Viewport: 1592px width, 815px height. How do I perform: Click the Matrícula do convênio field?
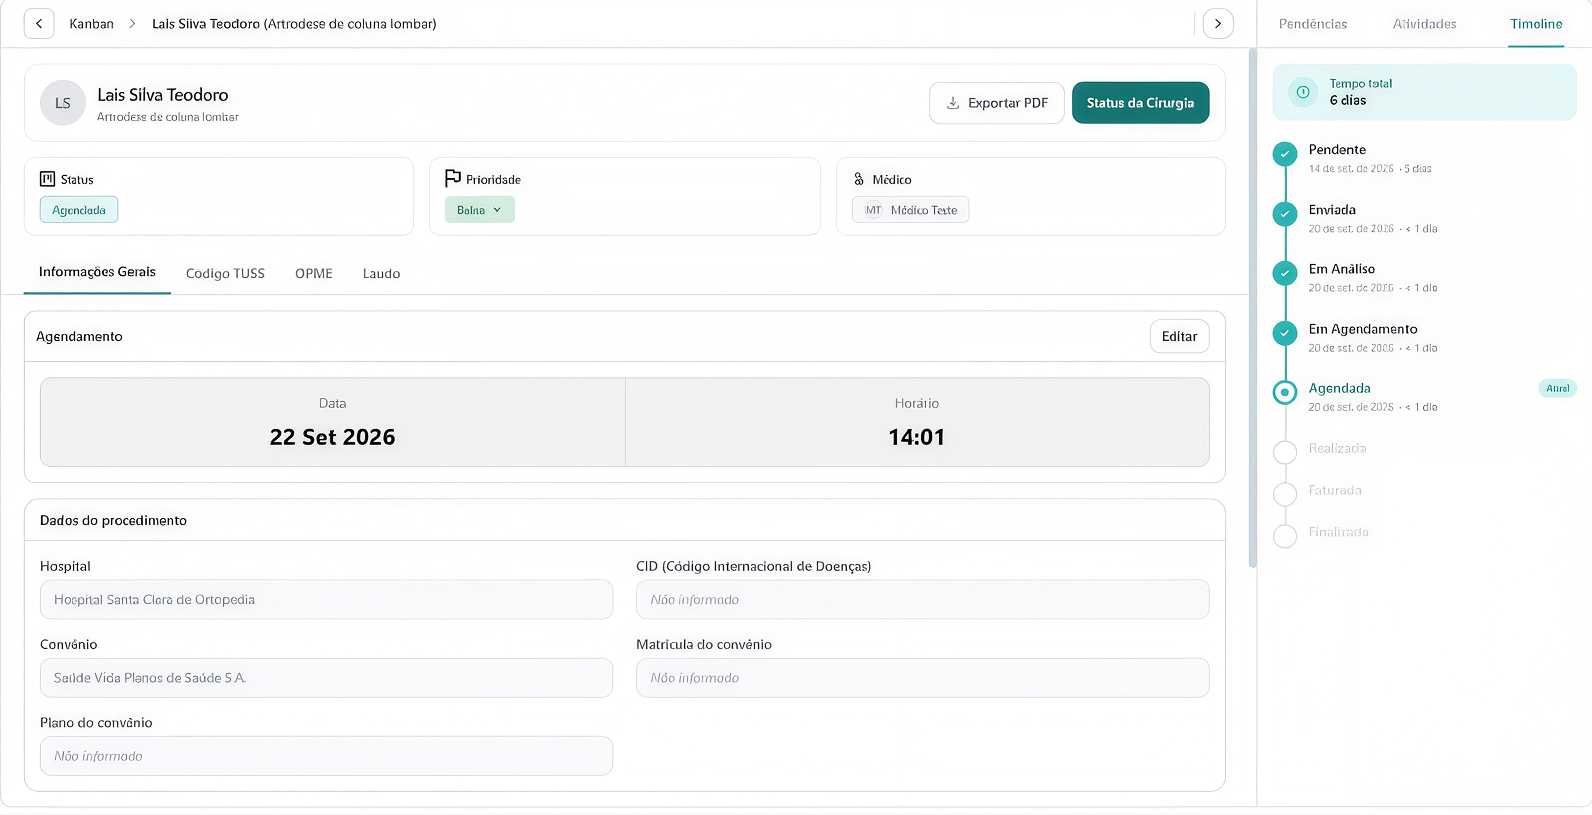[922, 678]
